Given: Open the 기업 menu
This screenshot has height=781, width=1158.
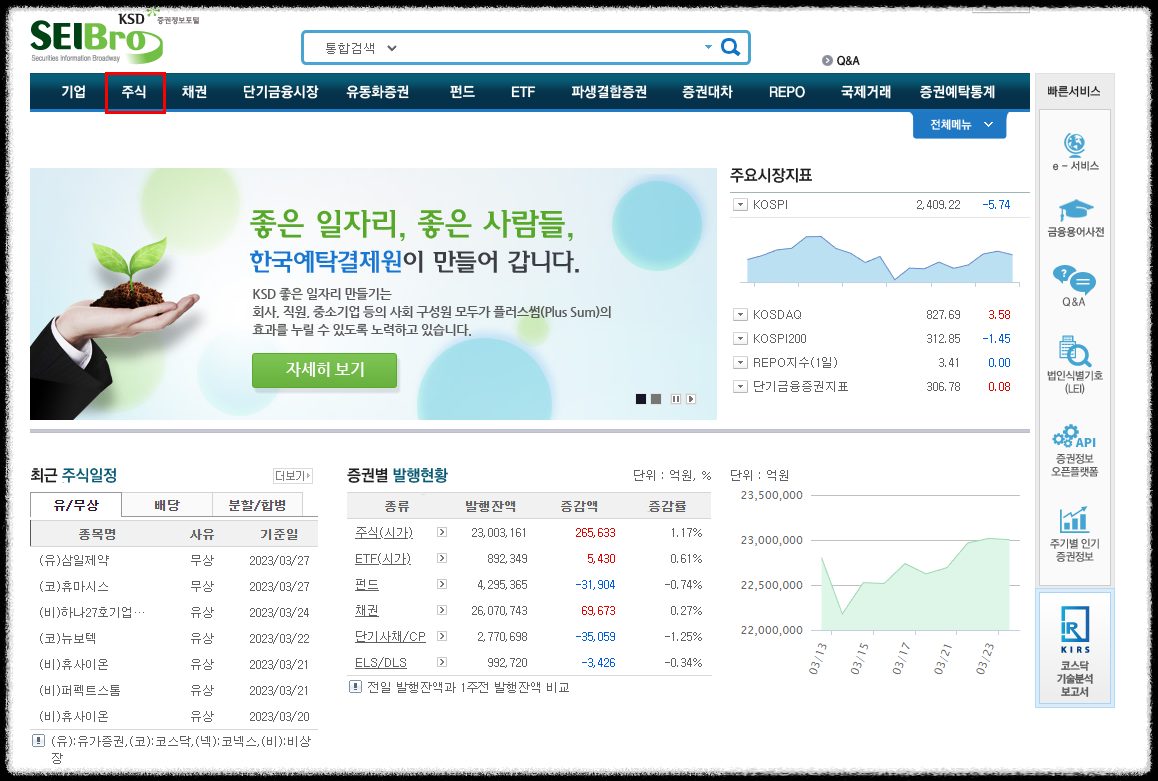Looking at the screenshot, I should tap(73, 92).
